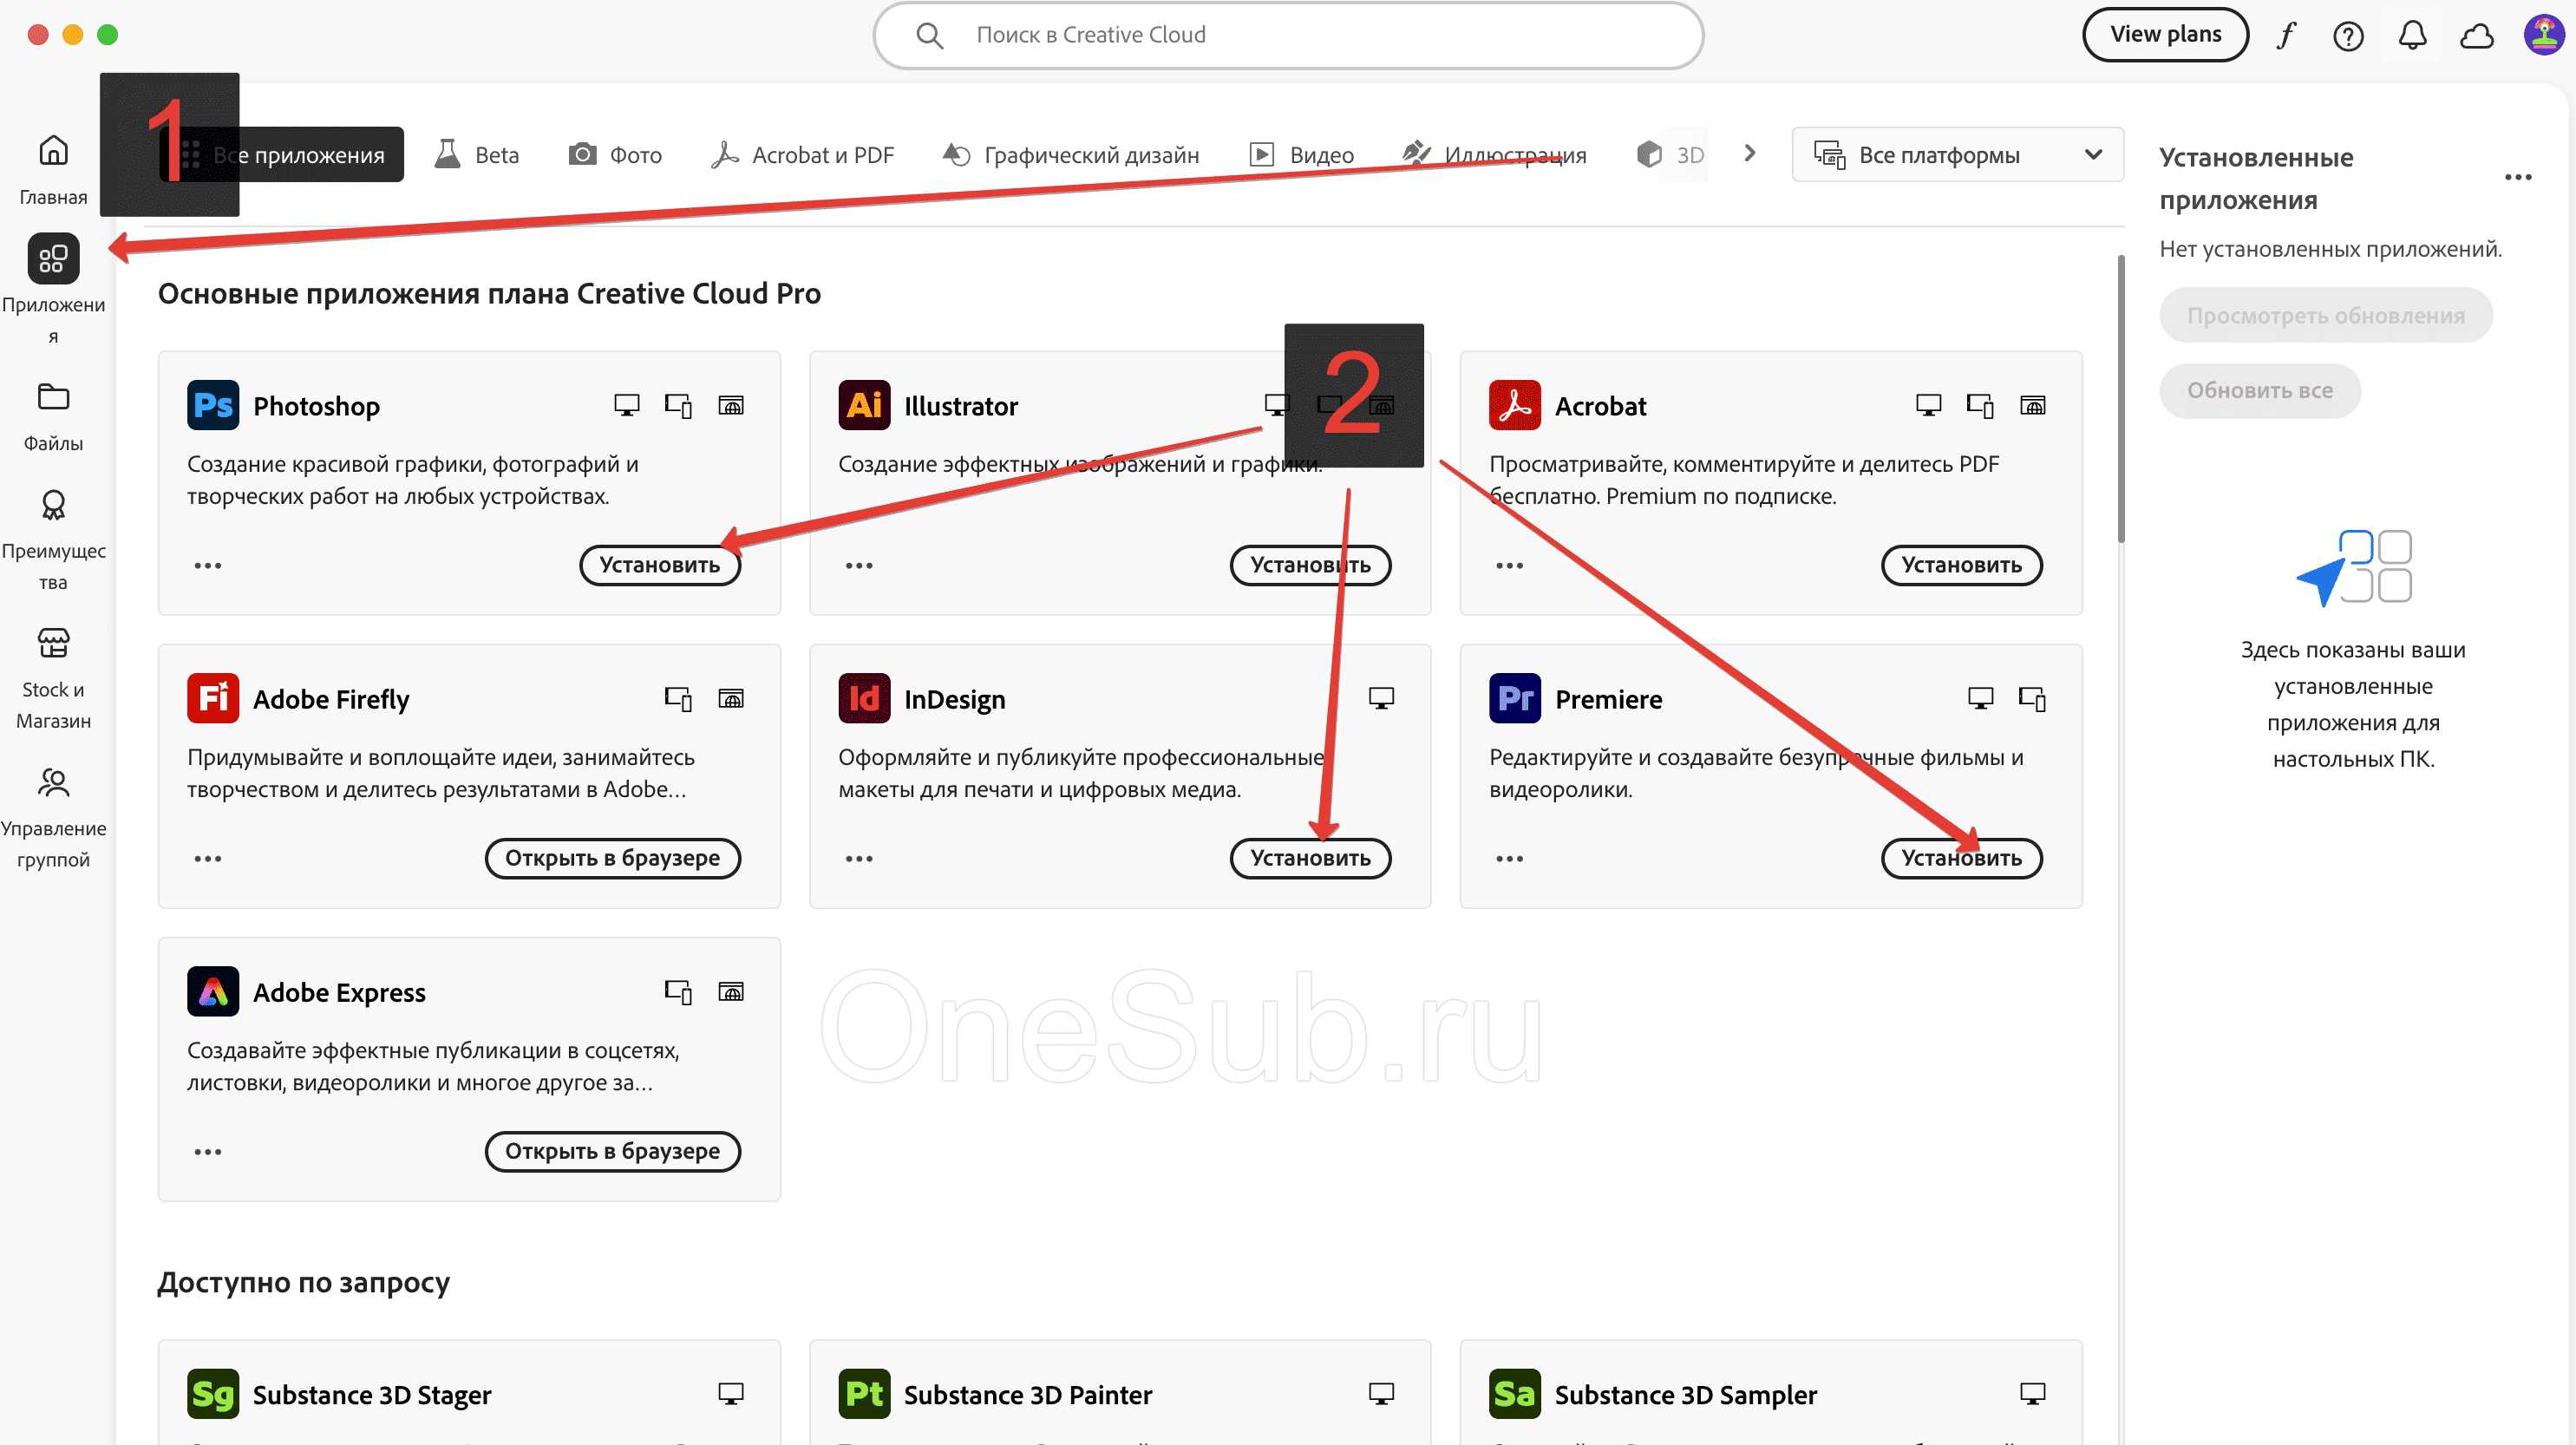Click the web platform icon on Illustrator card

coord(1382,405)
